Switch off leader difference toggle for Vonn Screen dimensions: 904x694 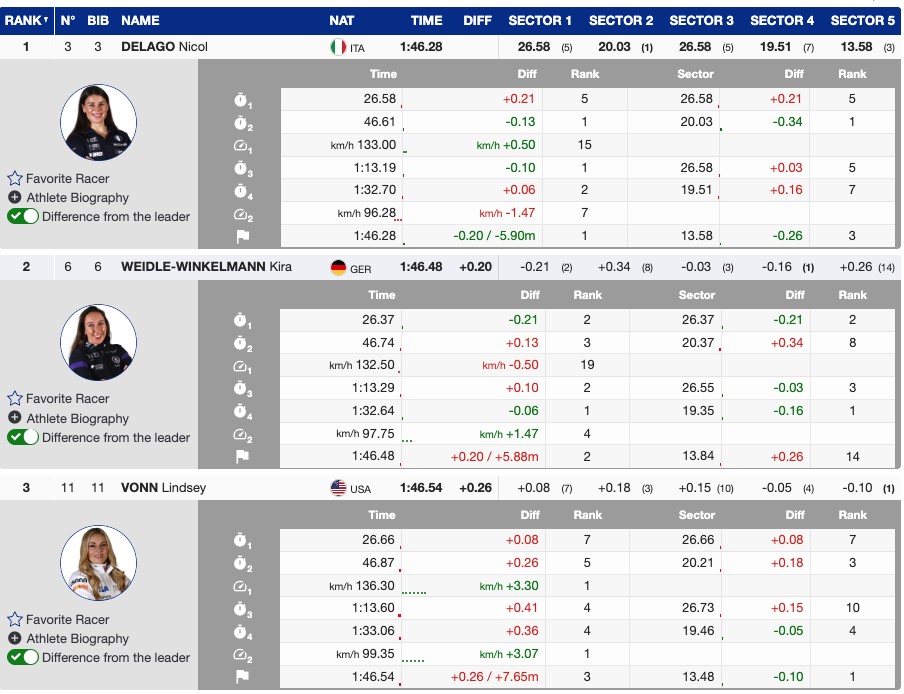click(23, 657)
